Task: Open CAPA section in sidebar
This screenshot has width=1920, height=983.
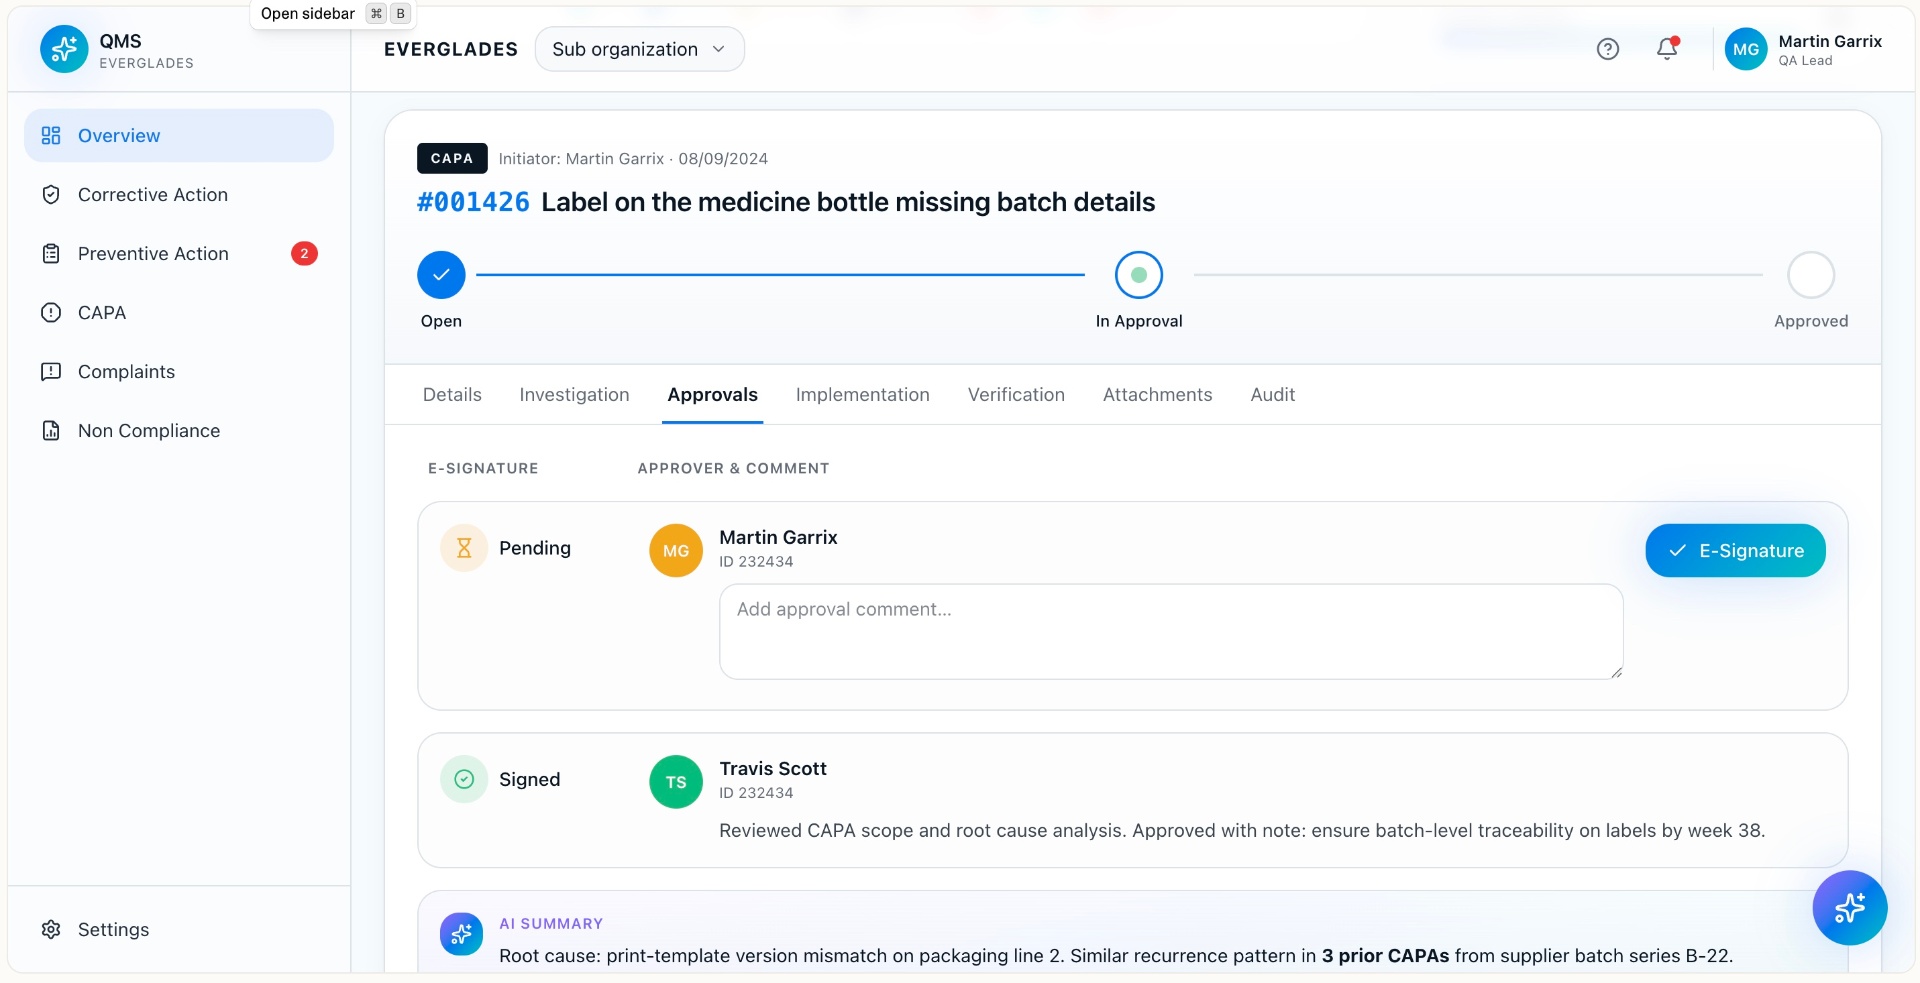Action: [179, 313]
